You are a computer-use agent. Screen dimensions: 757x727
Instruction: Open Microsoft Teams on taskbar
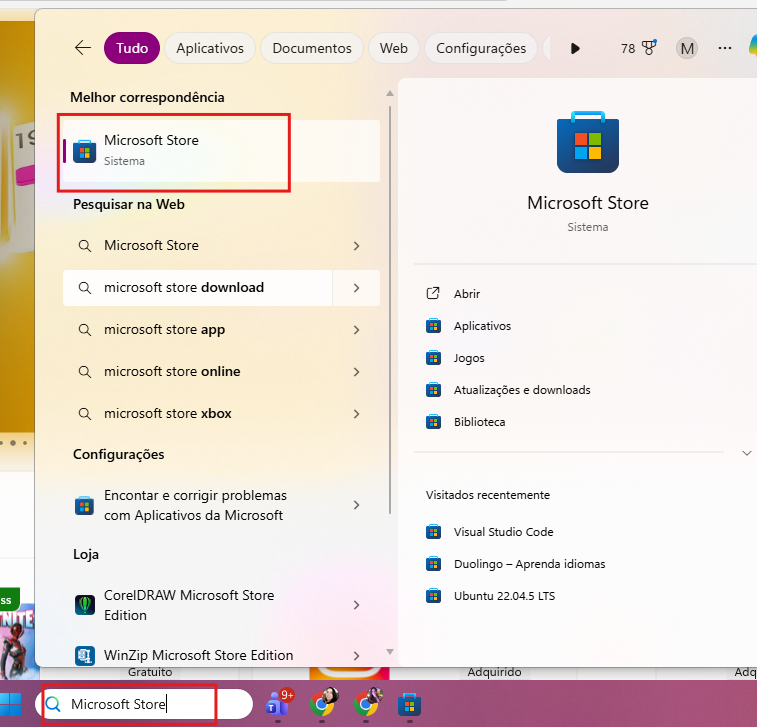coord(279,704)
